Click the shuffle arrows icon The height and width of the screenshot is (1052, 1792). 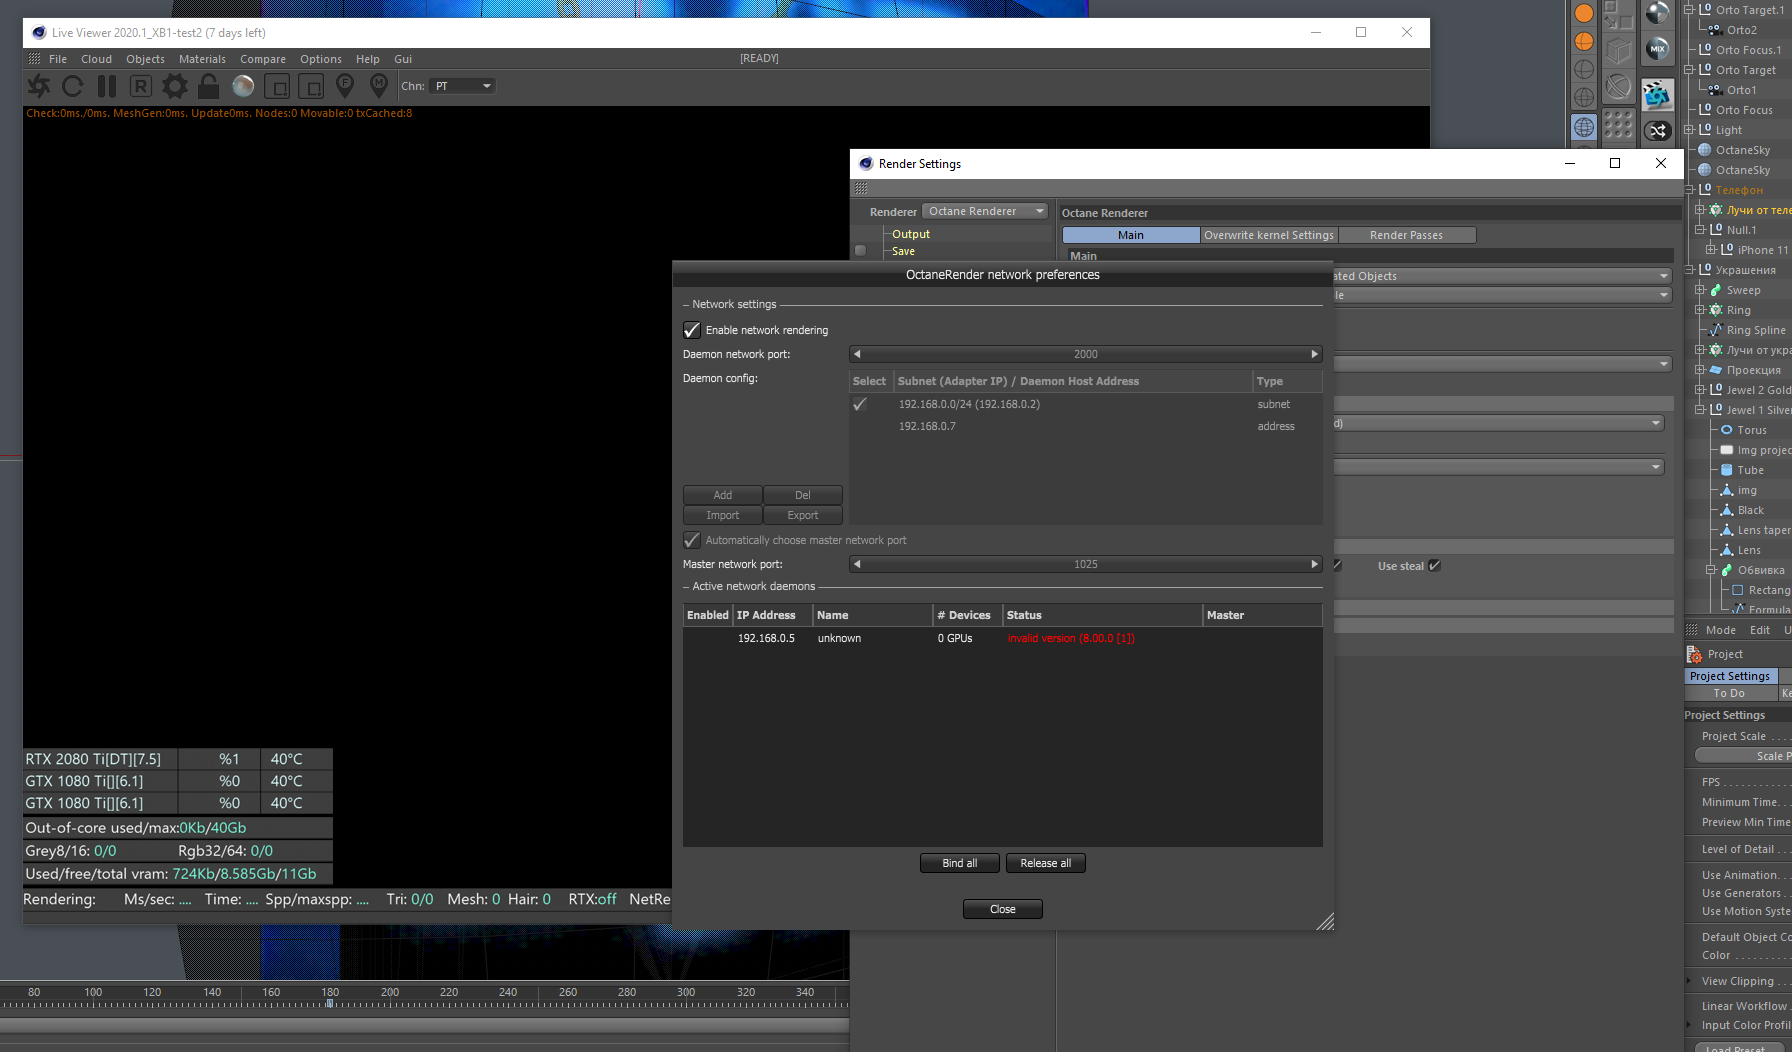(x=1657, y=131)
